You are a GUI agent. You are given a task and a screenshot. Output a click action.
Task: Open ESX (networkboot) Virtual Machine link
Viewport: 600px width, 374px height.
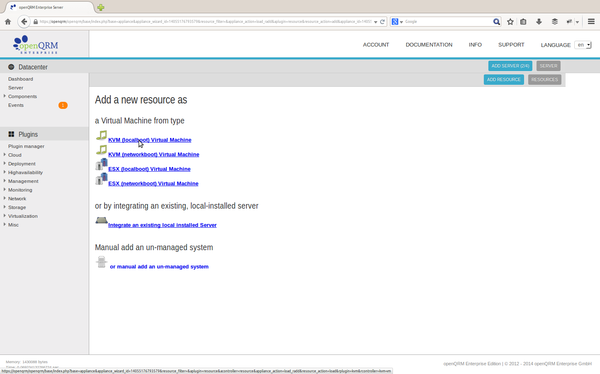[x=153, y=184]
